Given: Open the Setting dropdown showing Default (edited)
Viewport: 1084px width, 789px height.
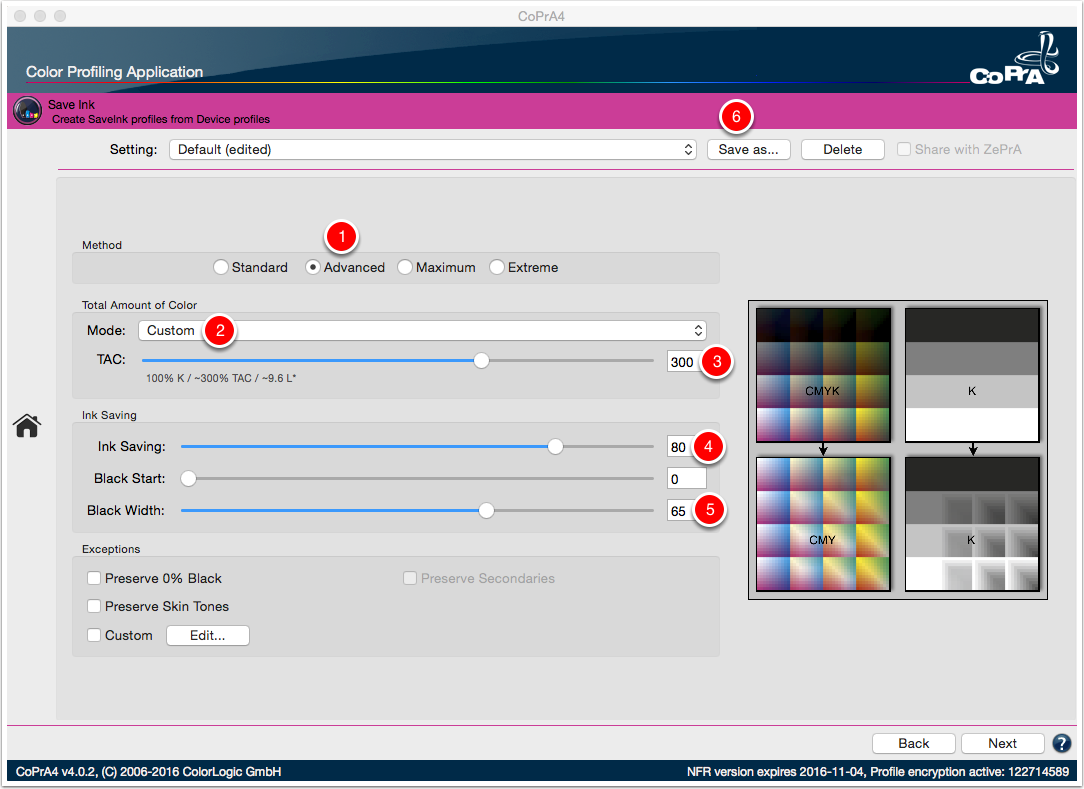Looking at the screenshot, I should click(x=433, y=149).
